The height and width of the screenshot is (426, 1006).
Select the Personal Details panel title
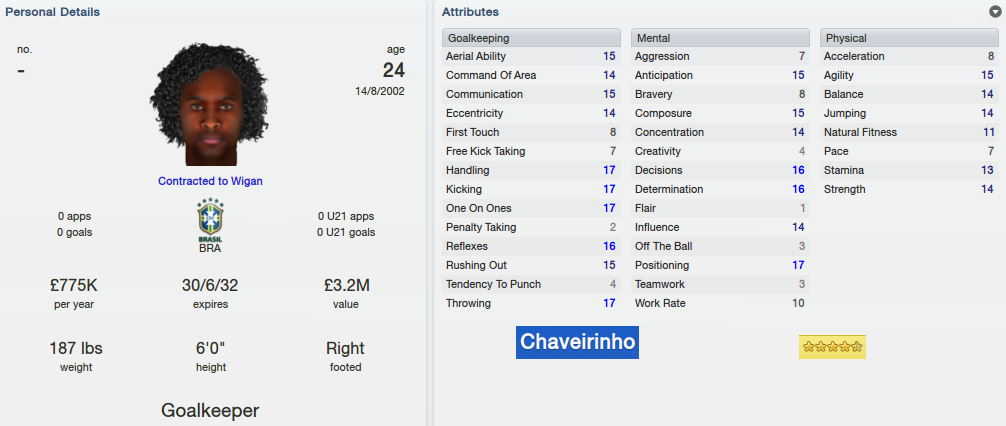[x=53, y=12]
